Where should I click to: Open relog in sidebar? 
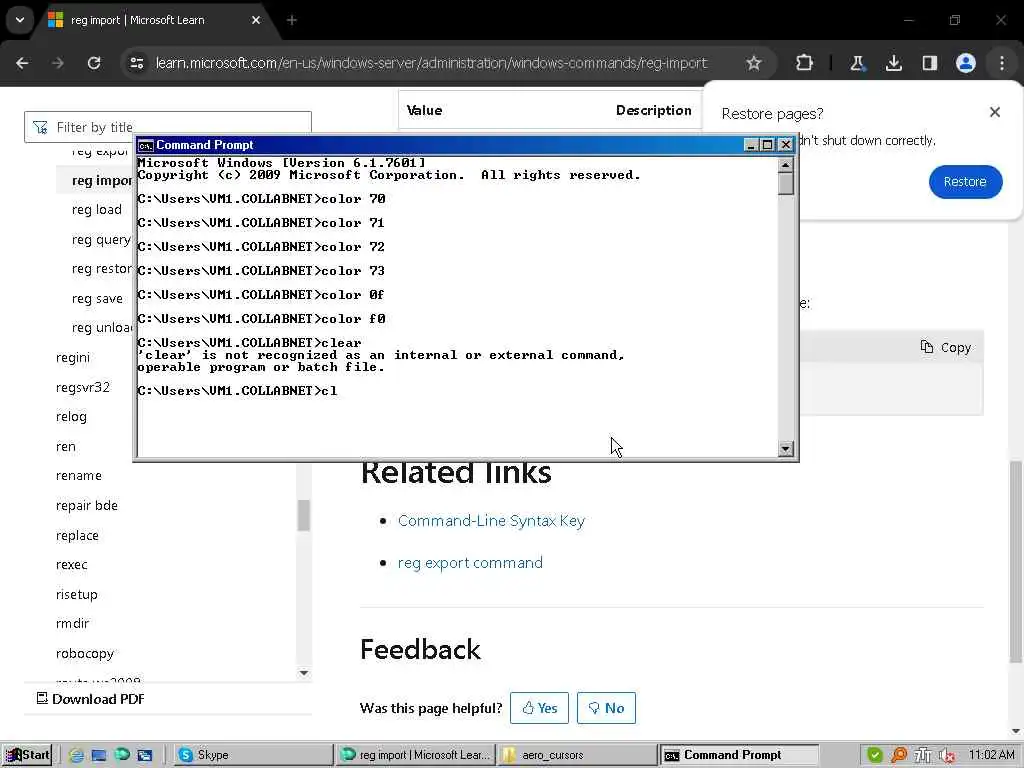click(71, 417)
